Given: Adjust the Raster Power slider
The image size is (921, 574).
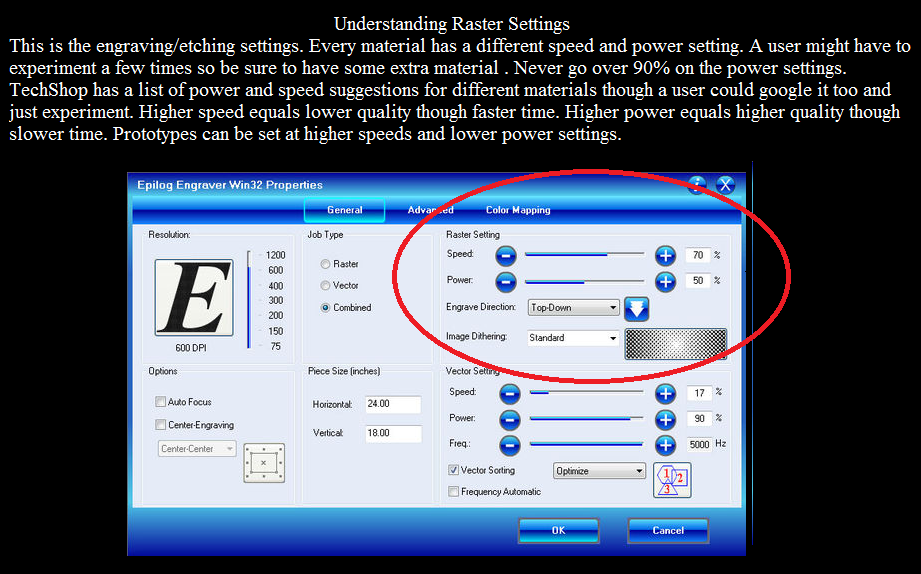Looking at the screenshot, I should [x=584, y=282].
